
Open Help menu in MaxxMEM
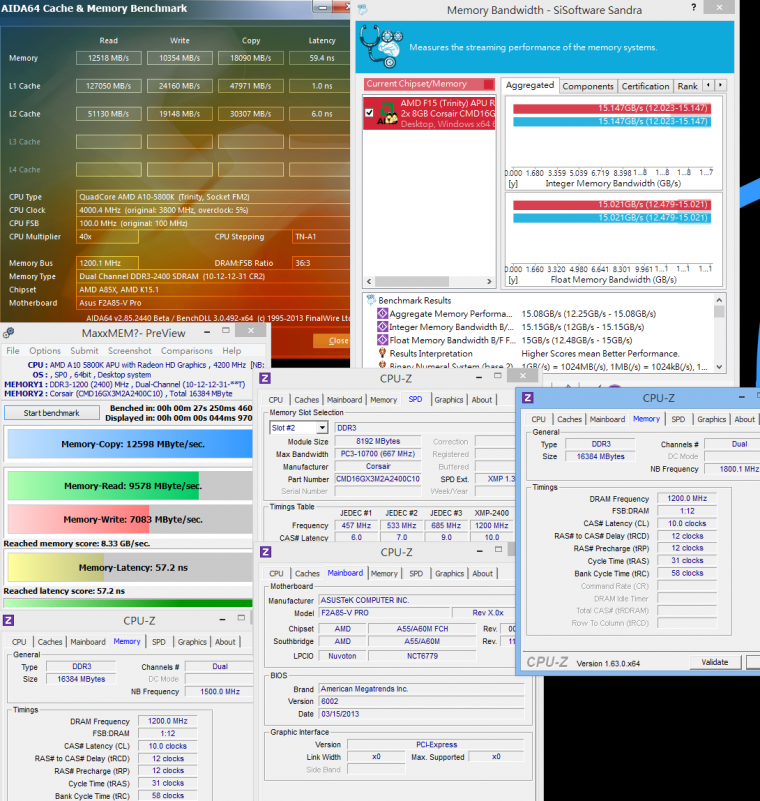(x=231, y=350)
